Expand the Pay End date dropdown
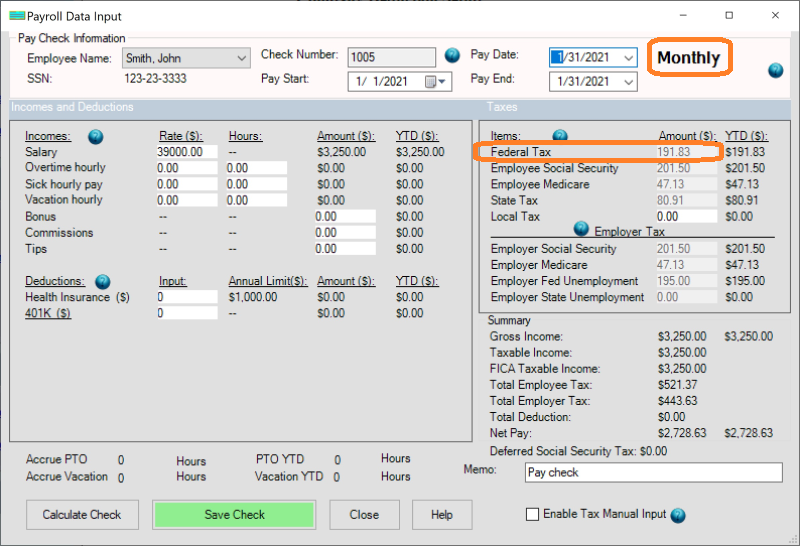 pos(627,81)
